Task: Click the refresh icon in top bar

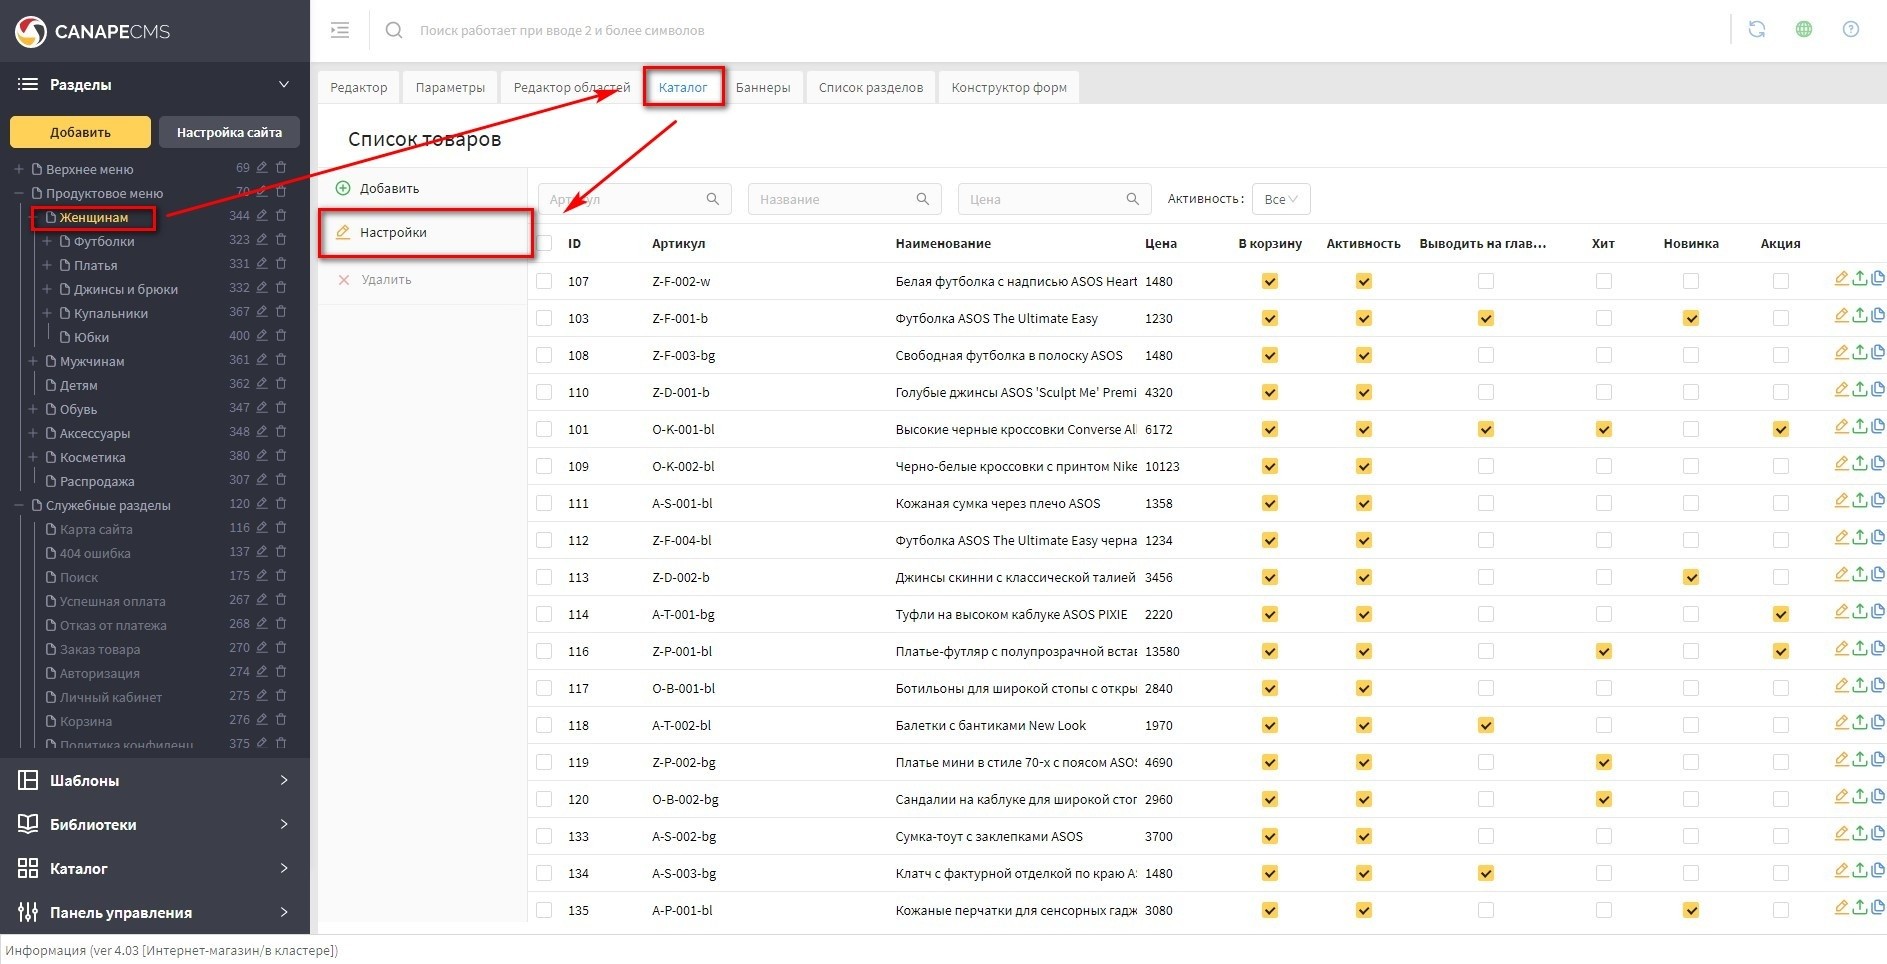Action: pyautogui.click(x=1756, y=30)
